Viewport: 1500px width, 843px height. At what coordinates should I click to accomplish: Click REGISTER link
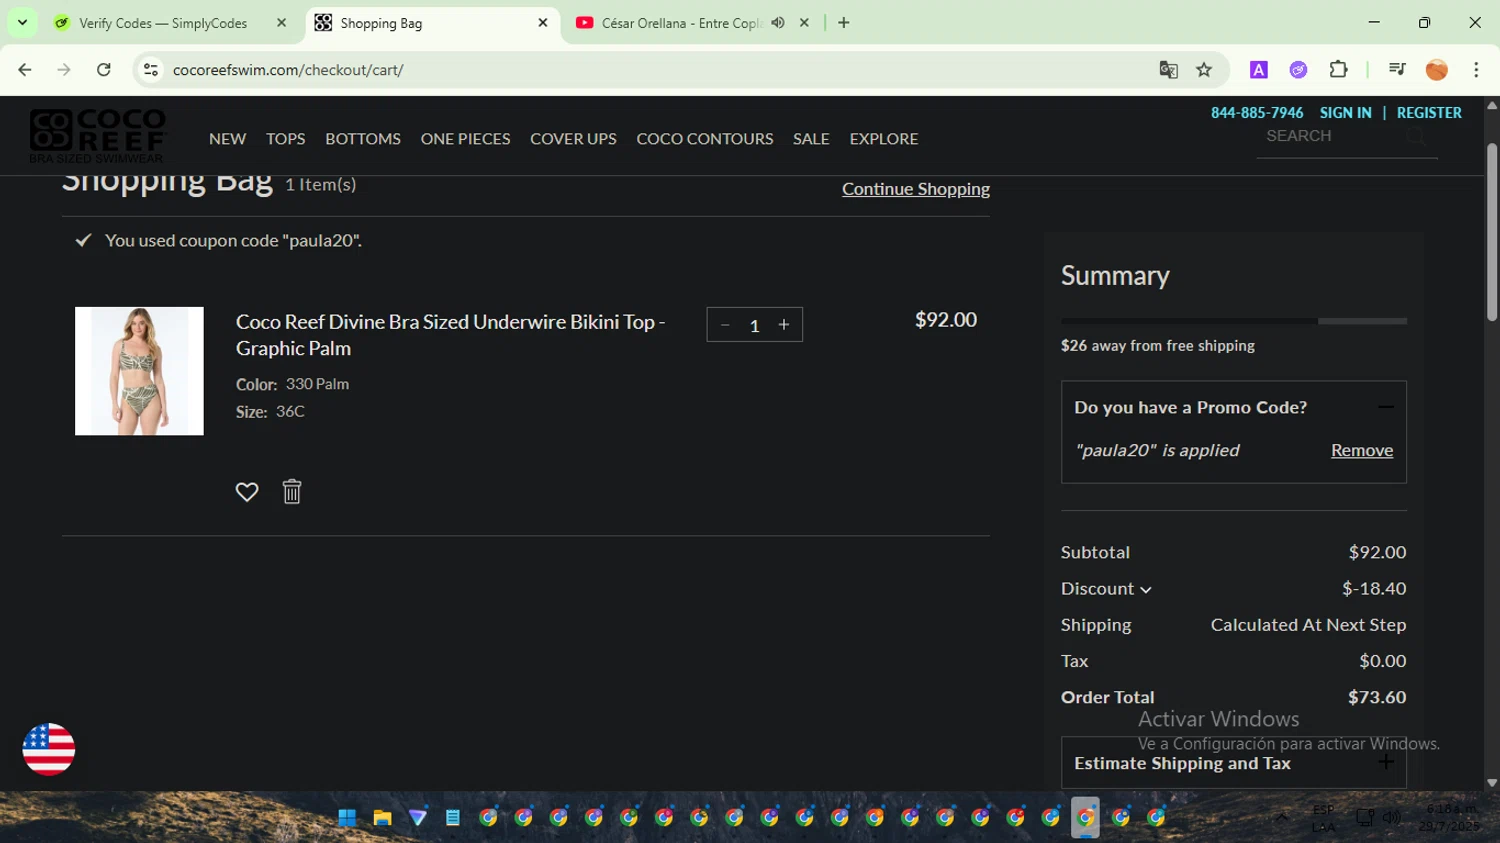pyautogui.click(x=1429, y=113)
